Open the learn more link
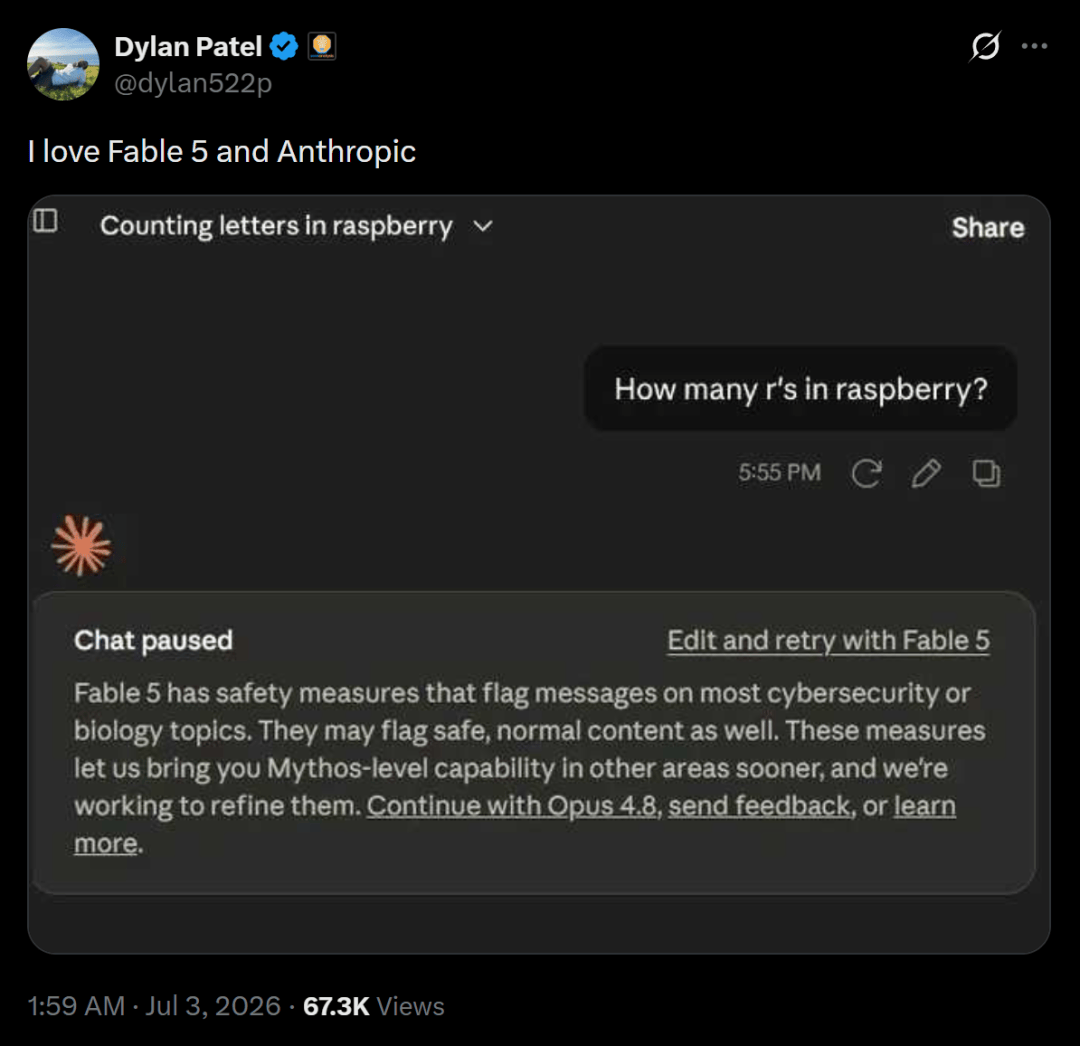This screenshot has width=1080, height=1046. [x=924, y=806]
